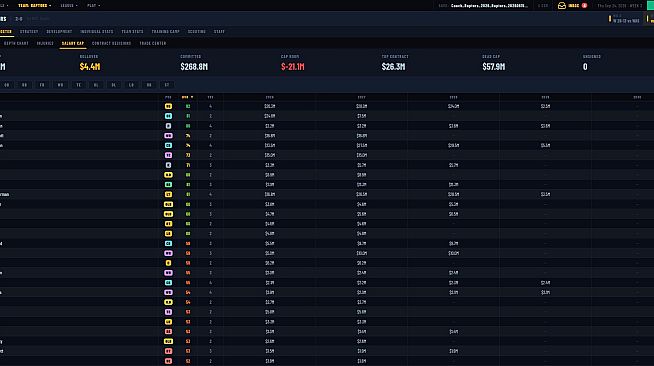Expand the League dropdown menu

pyautogui.click(x=69, y=5)
